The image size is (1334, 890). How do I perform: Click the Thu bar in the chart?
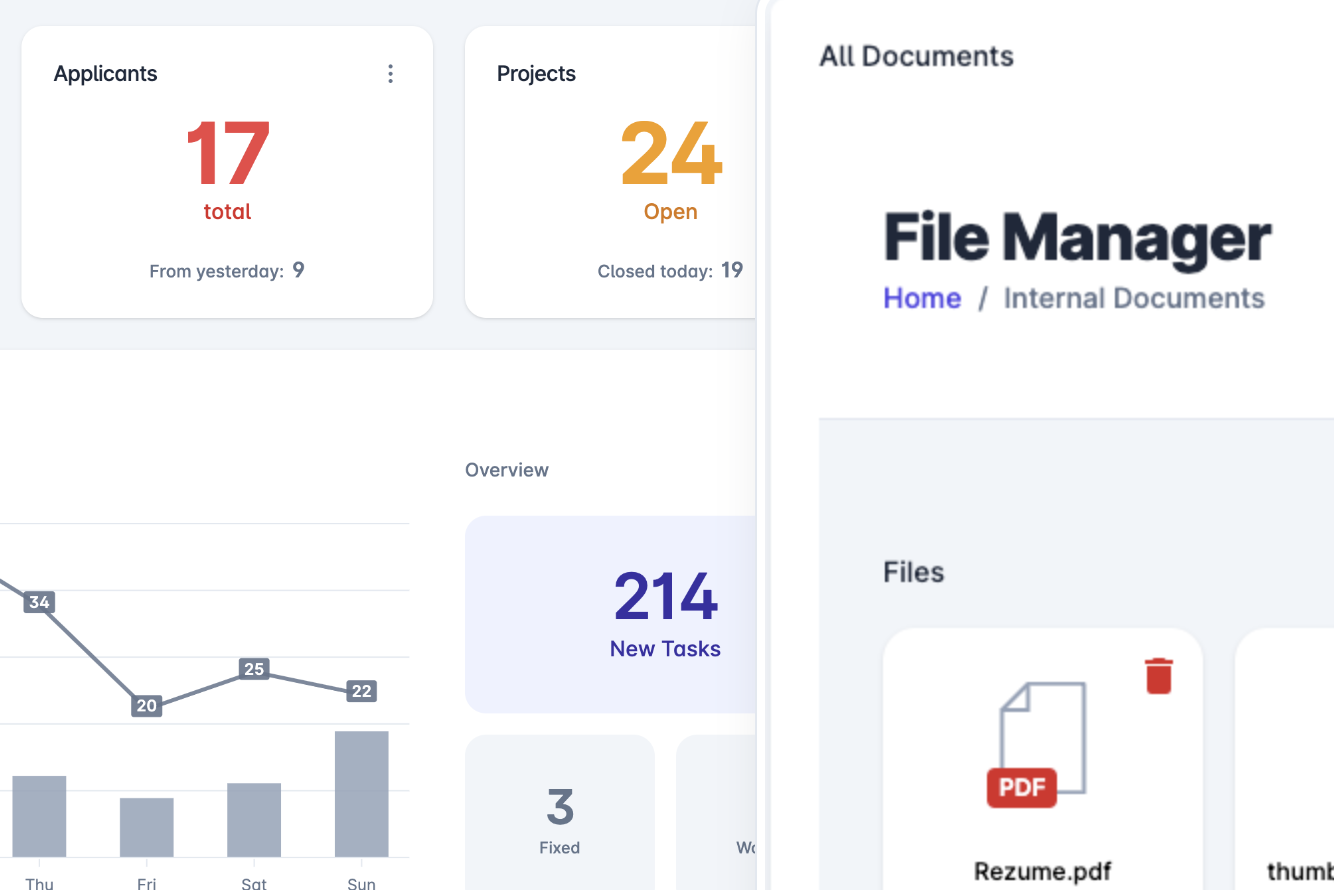click(39, 816)
